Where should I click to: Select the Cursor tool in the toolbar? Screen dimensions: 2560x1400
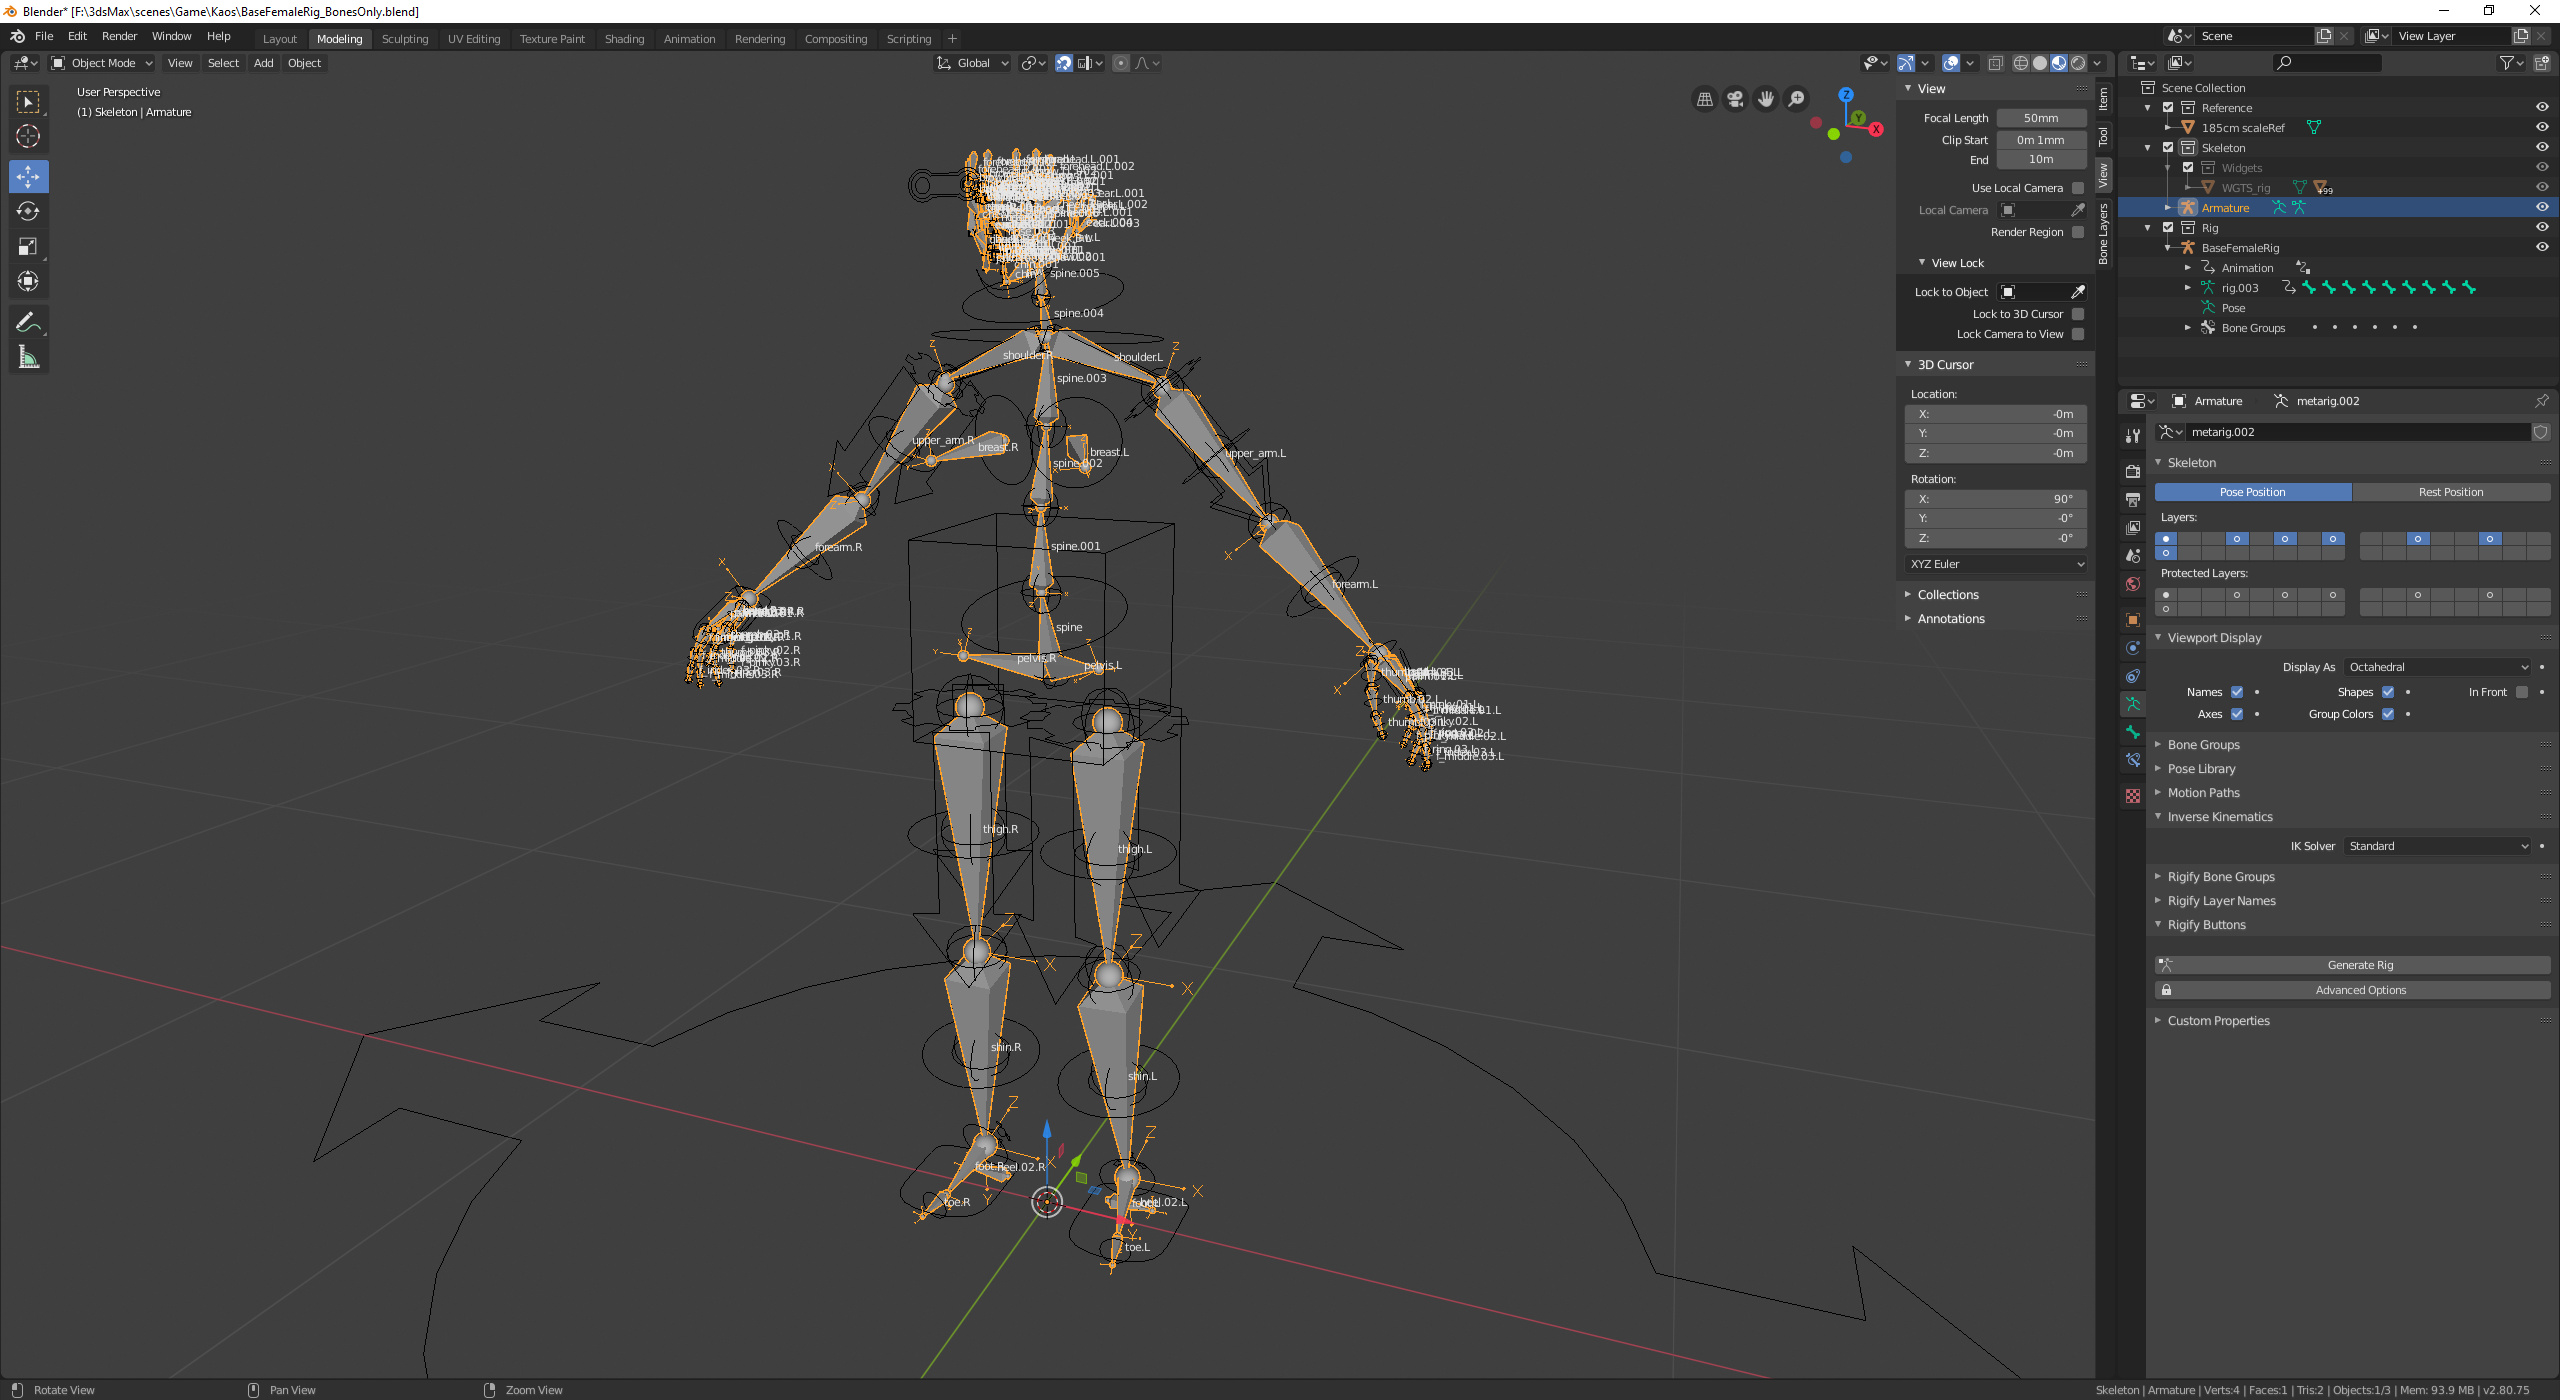click(x=28, y=136)
